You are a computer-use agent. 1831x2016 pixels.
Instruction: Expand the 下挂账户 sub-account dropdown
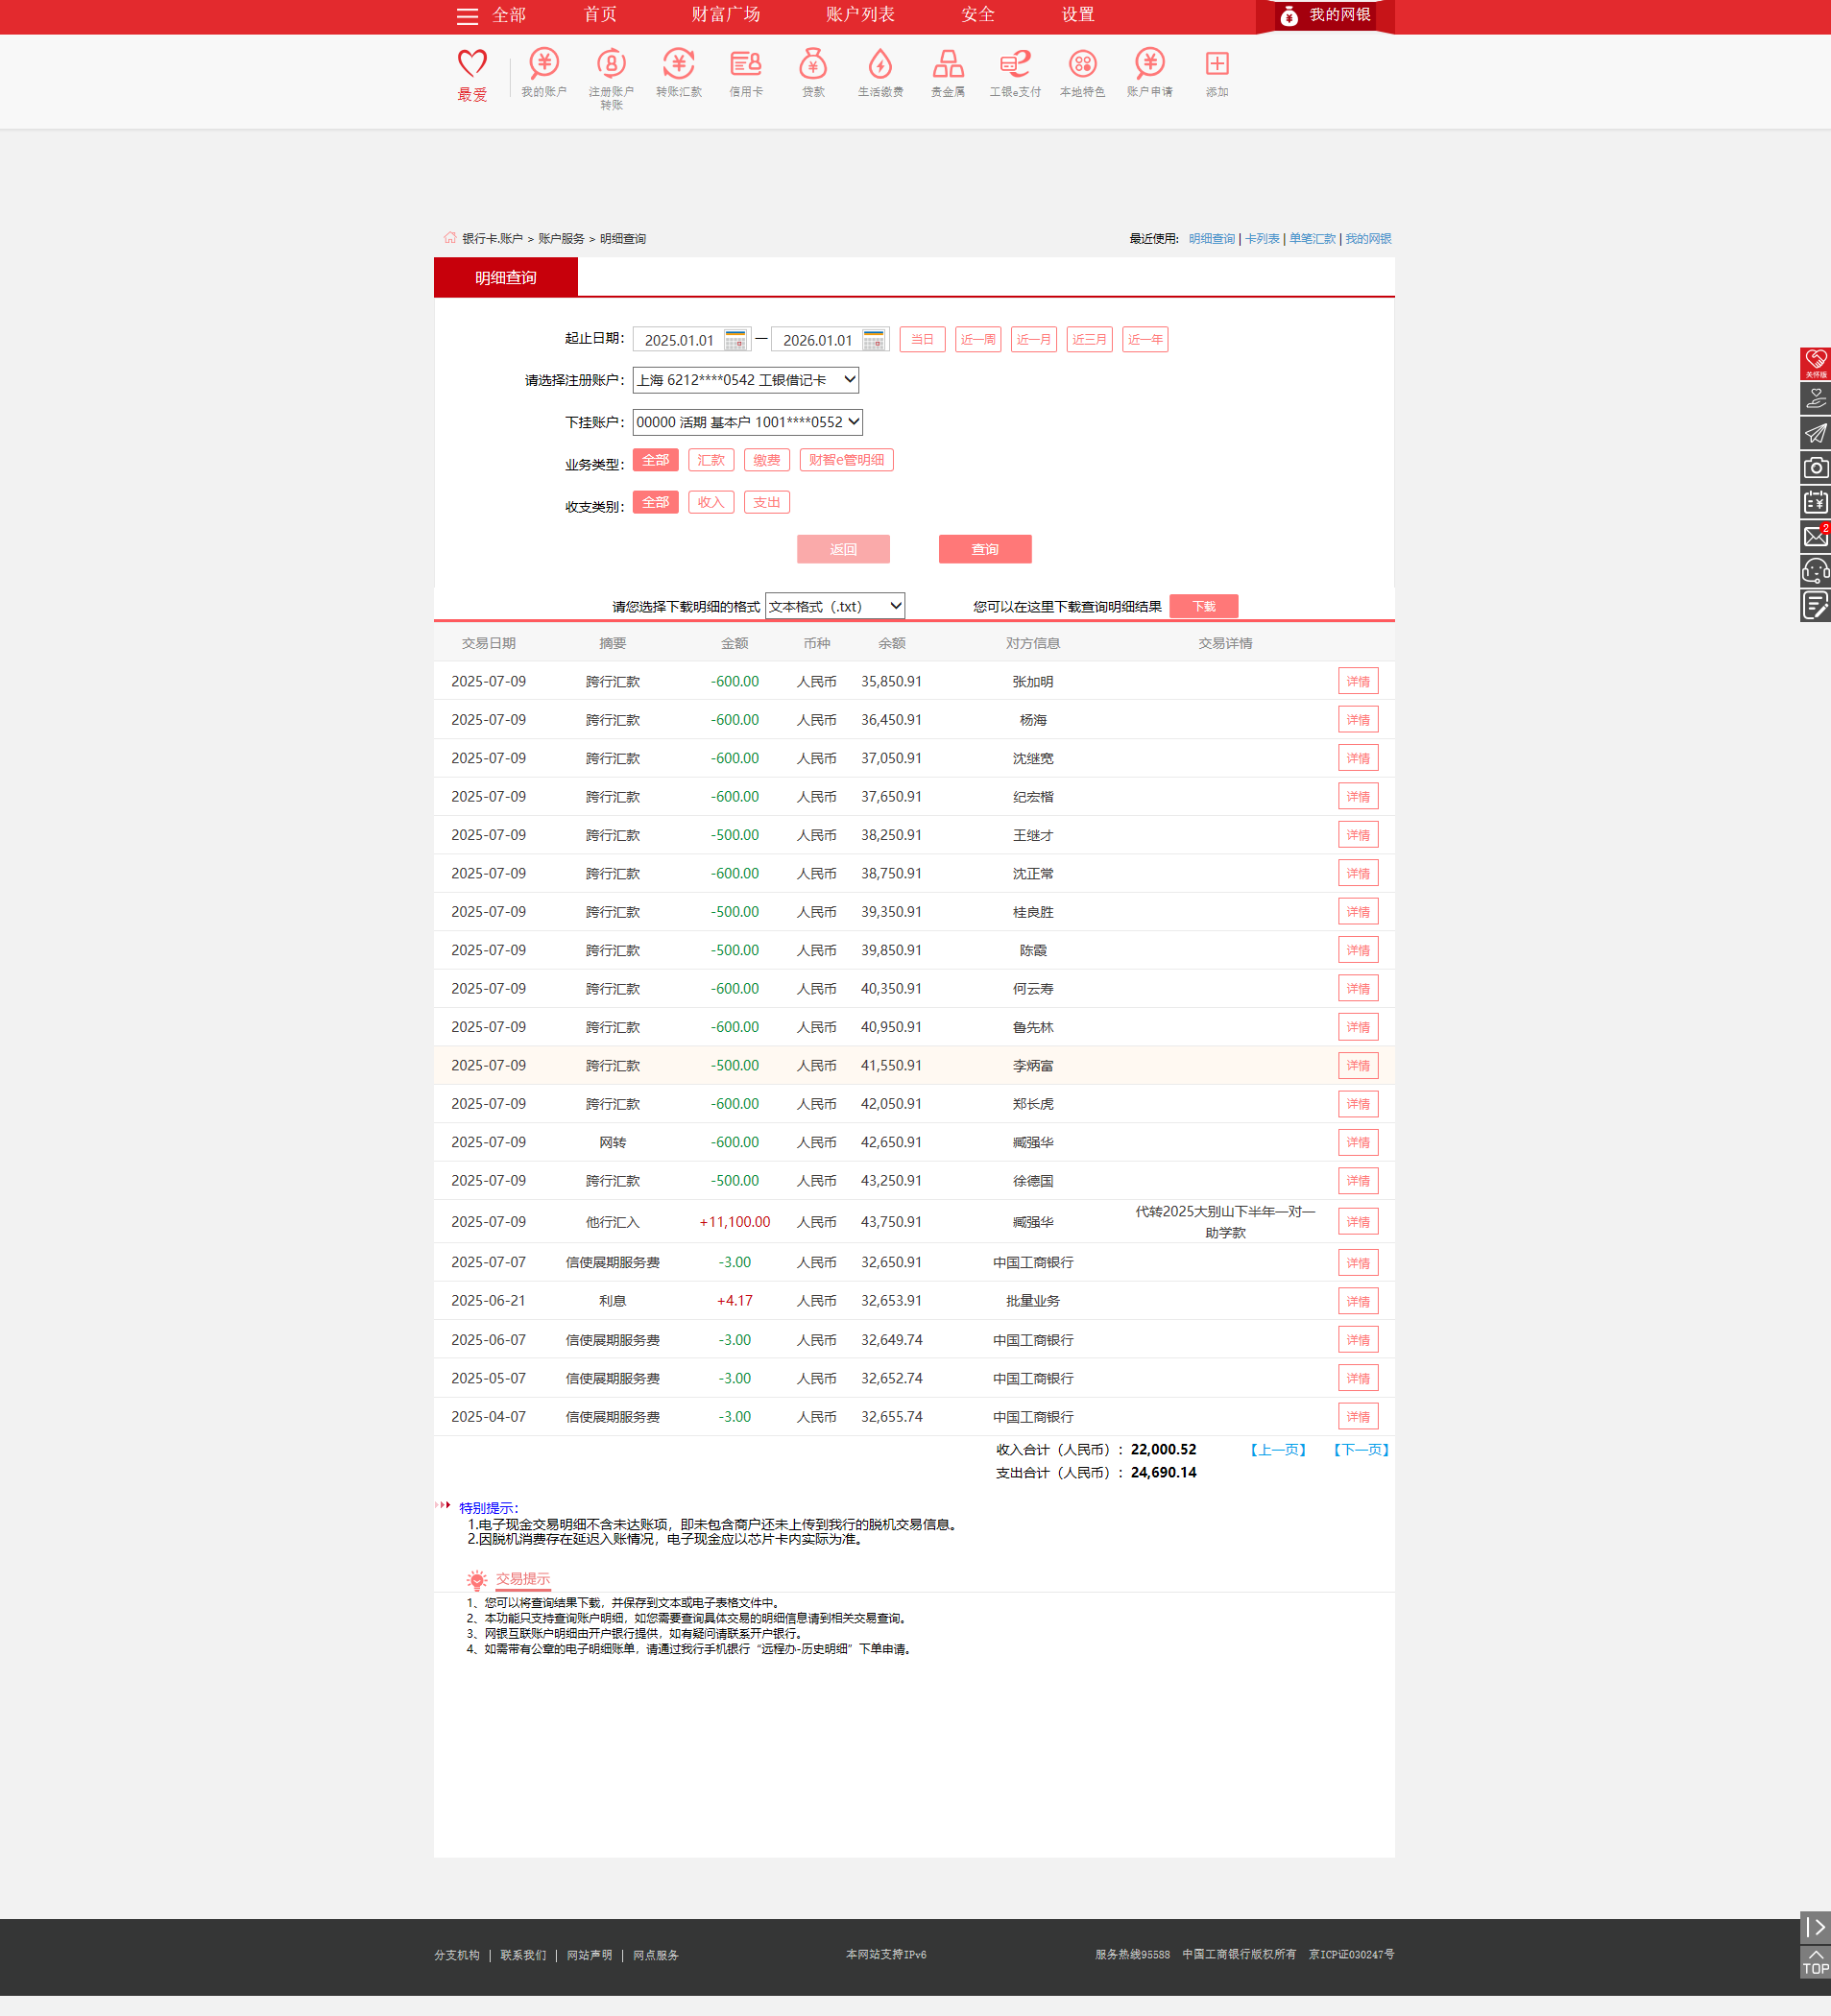(x=747, y=422)
